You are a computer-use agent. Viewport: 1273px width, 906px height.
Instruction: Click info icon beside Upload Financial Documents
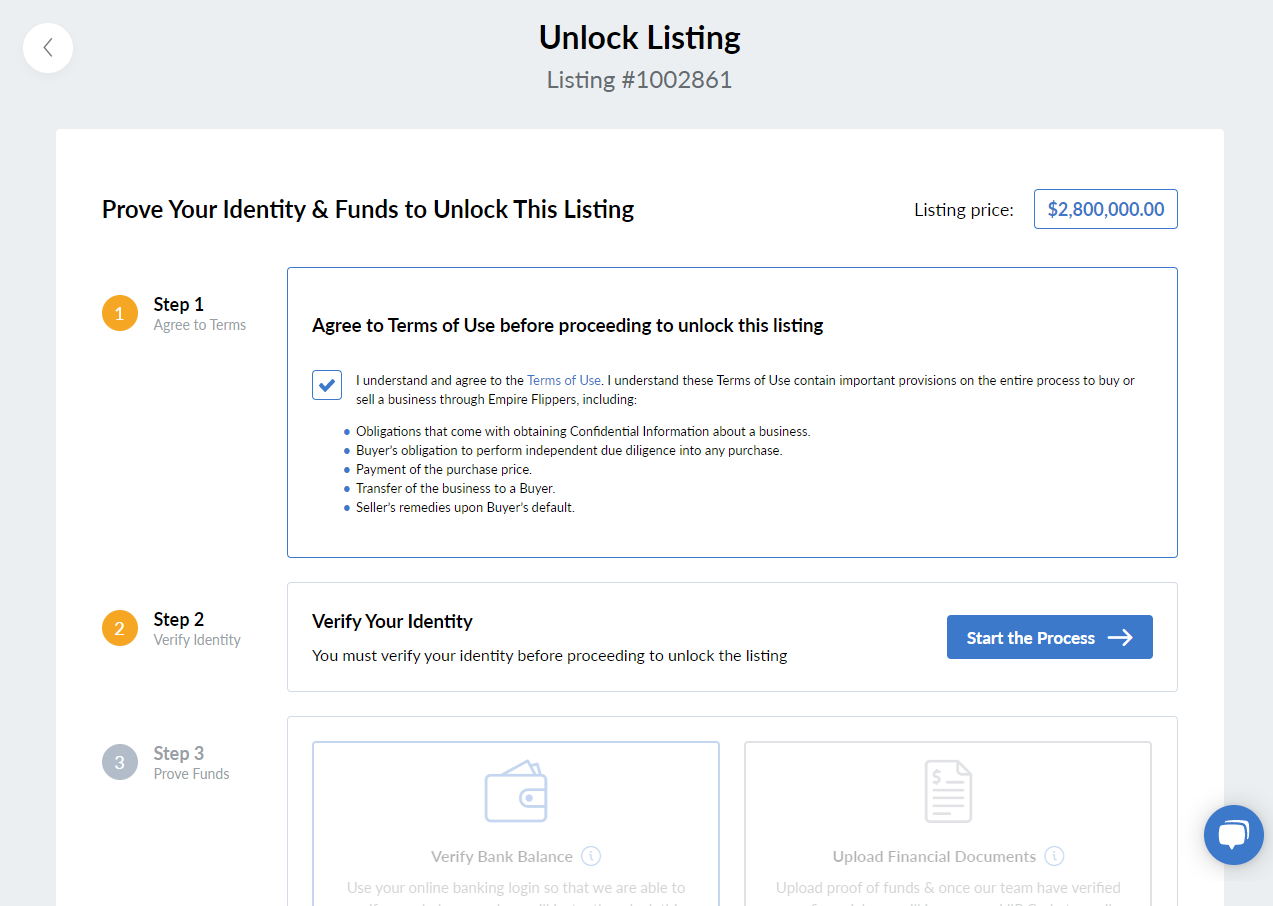coord(1054,856)
